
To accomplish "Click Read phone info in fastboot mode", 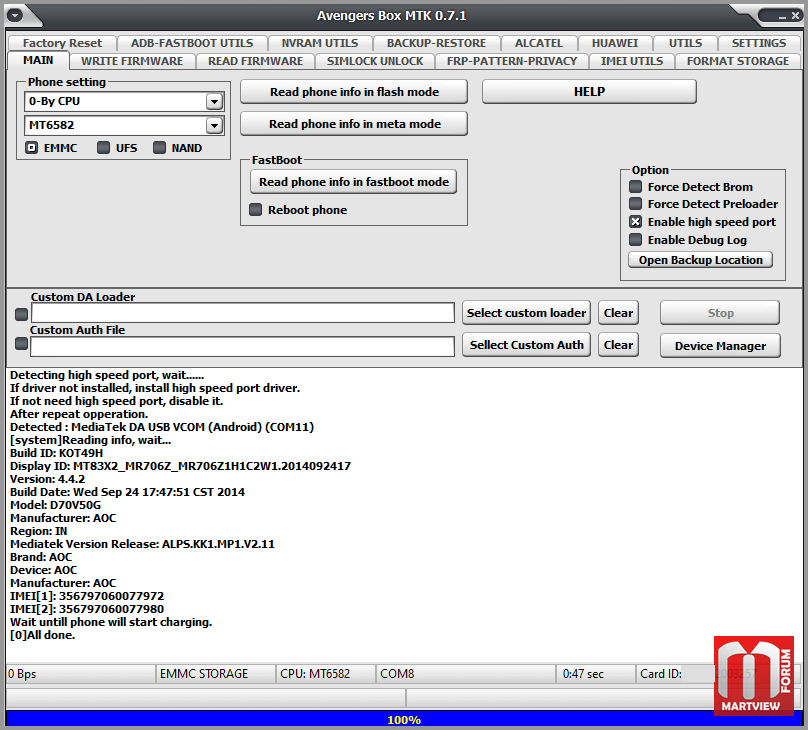I will pos(354,182).
